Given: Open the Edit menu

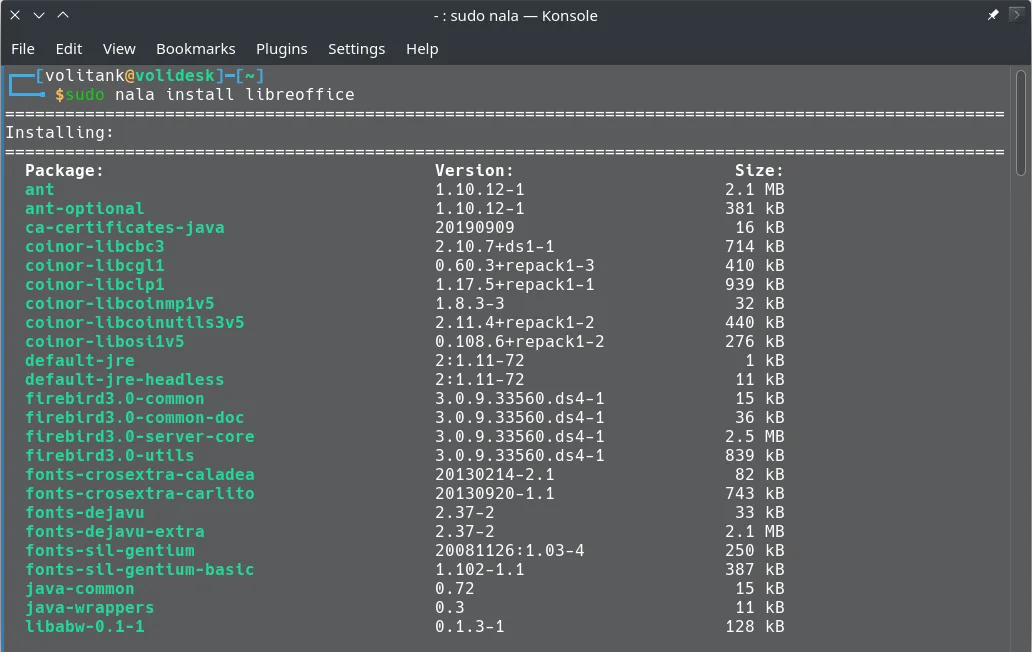Looking at the screenshot, I should [x=68, y=49].
